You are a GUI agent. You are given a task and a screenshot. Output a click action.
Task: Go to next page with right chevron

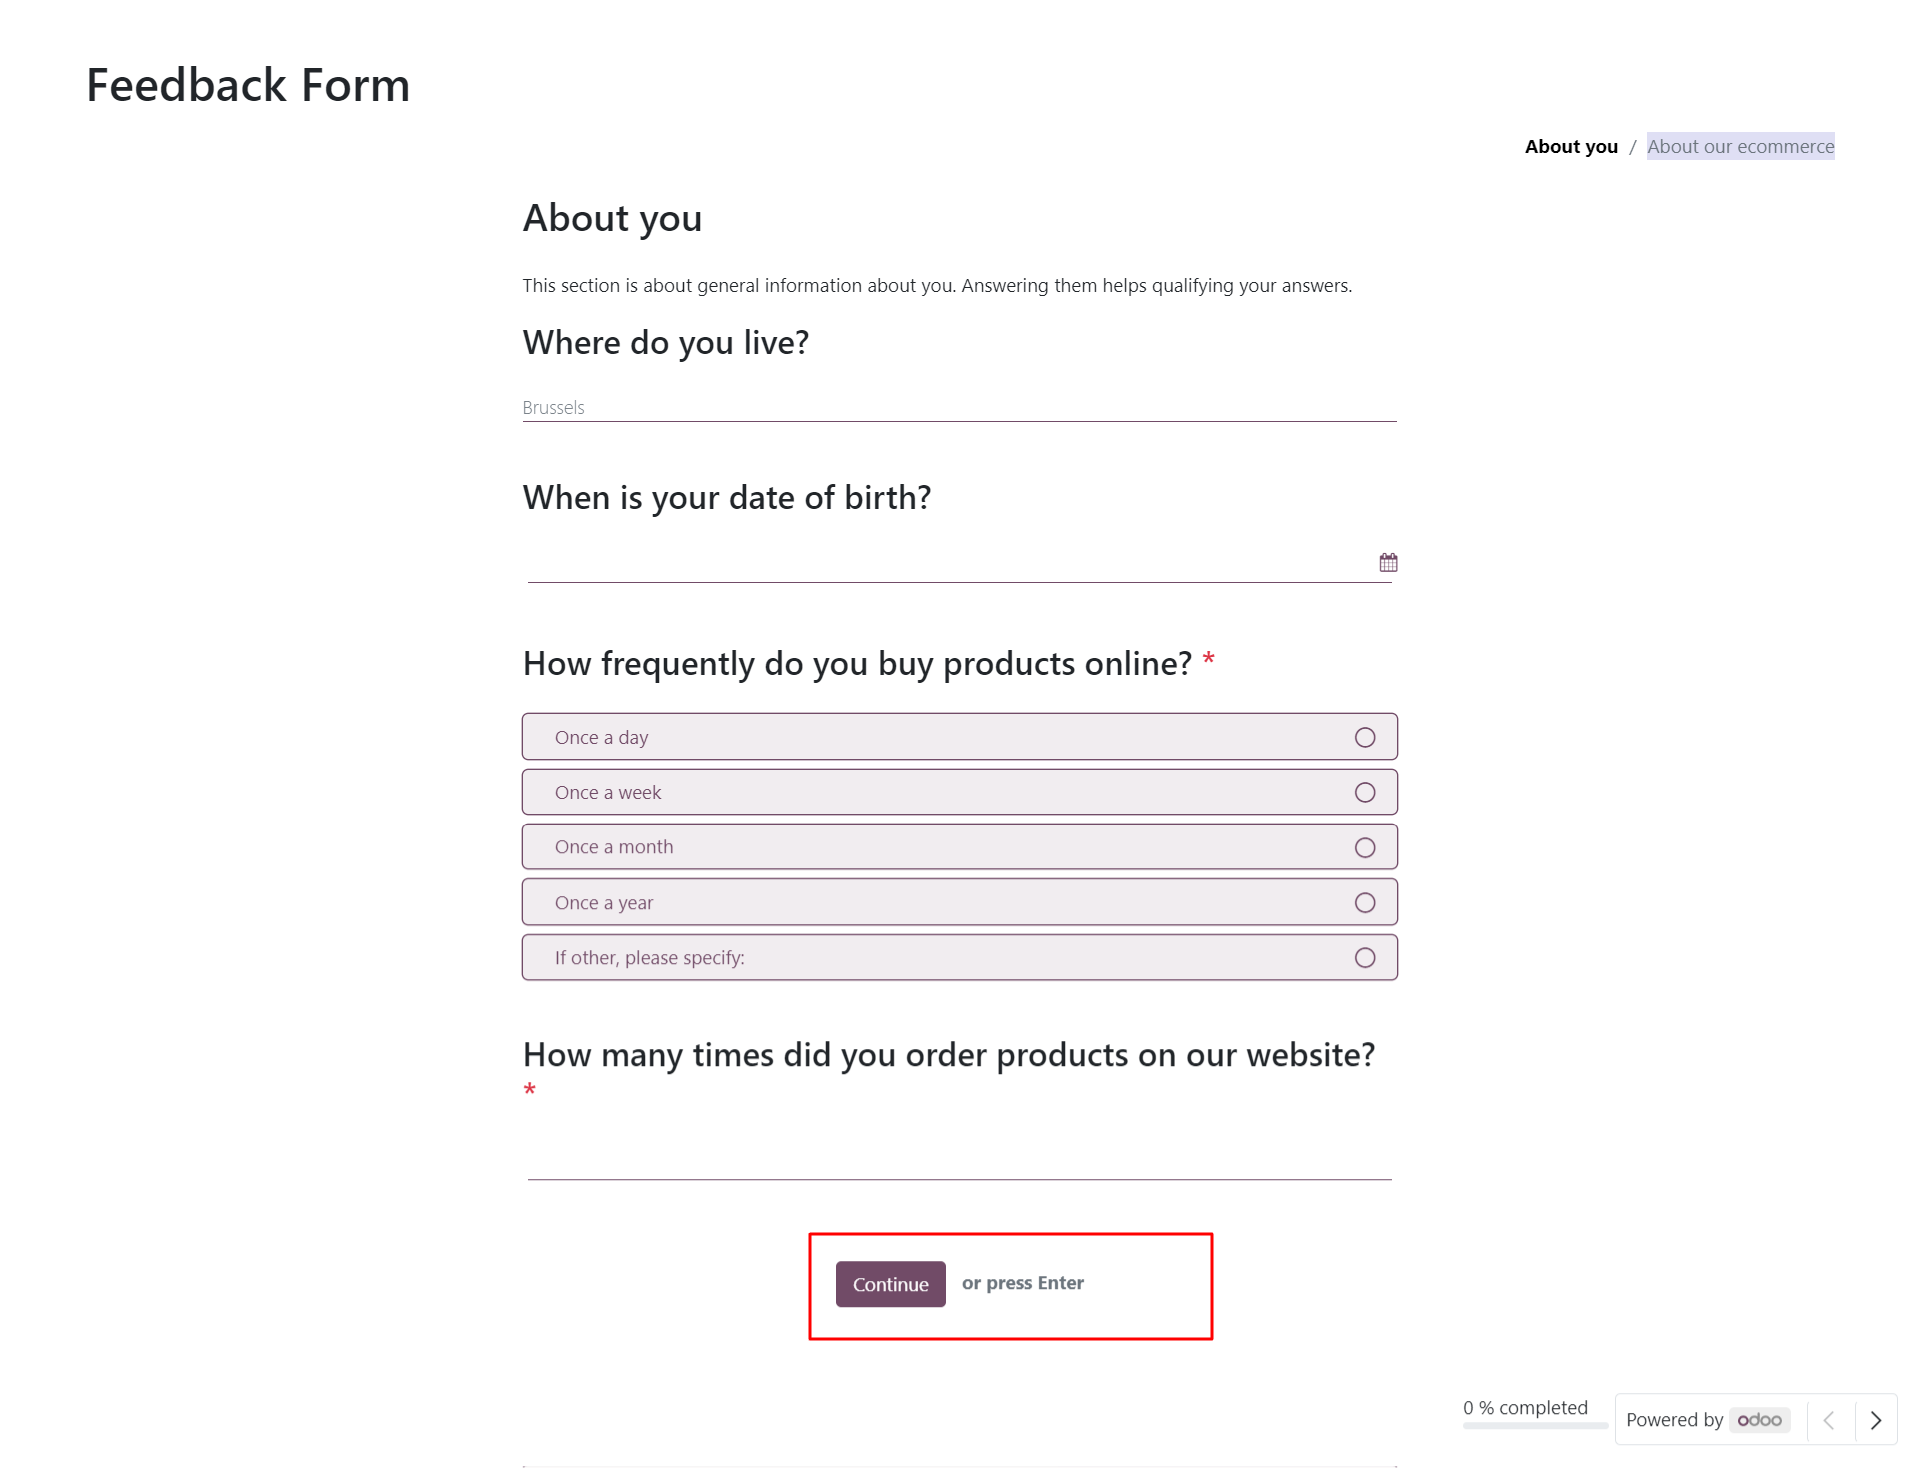(x=1876, y=1420)
